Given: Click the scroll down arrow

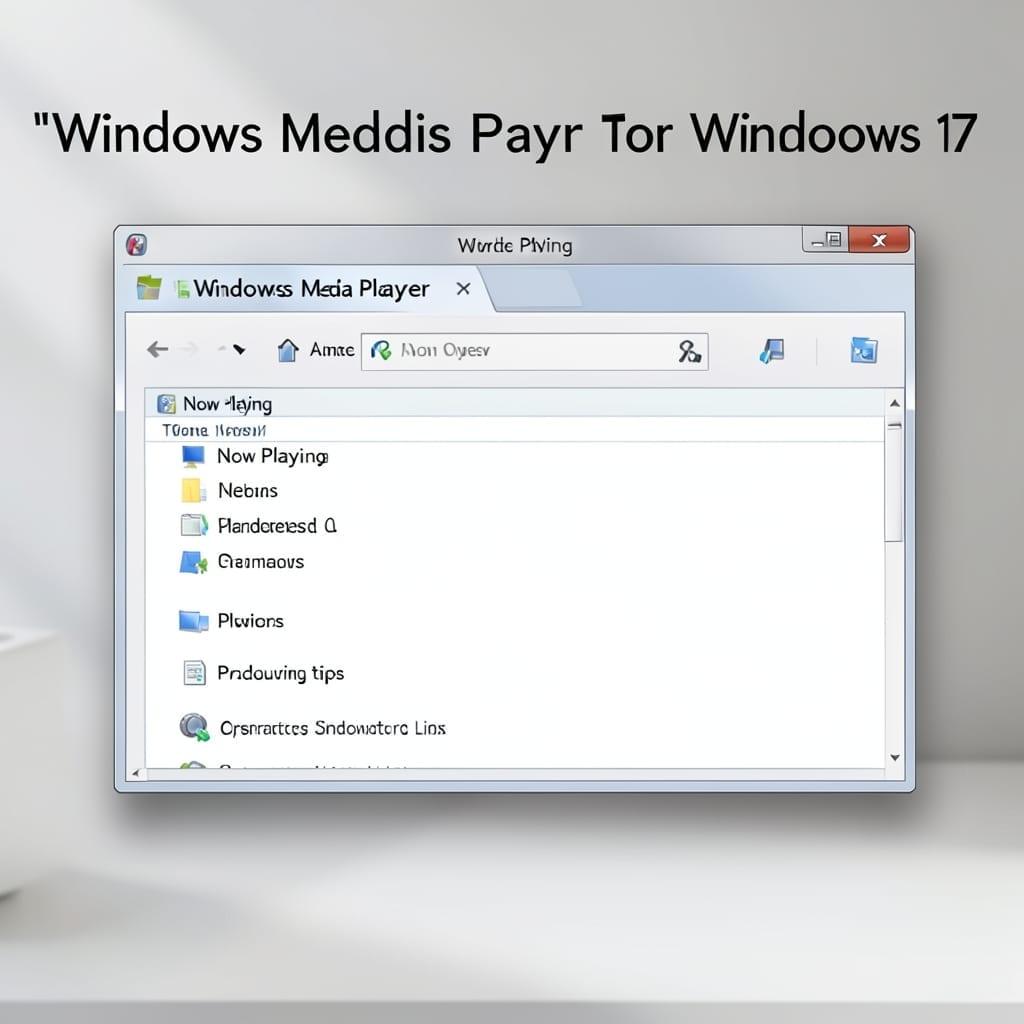Looking at the screenshot, I should [x=895, y=758].
